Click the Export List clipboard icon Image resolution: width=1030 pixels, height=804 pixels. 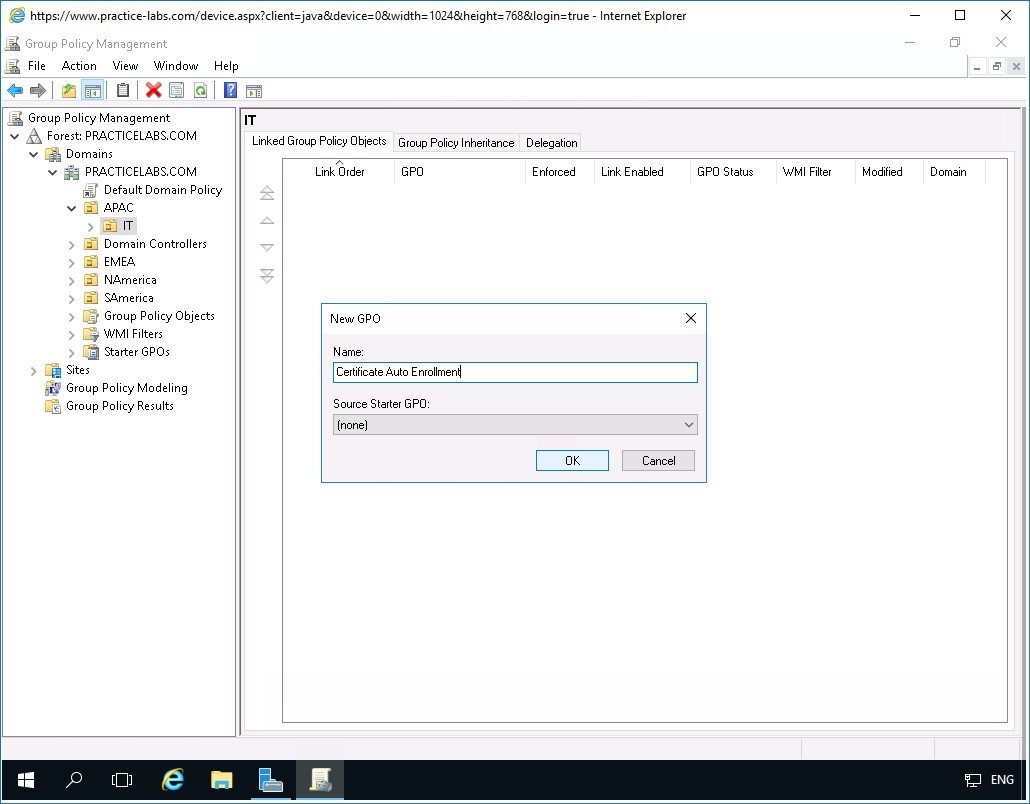pyautogui.click(x=122, y=90)
